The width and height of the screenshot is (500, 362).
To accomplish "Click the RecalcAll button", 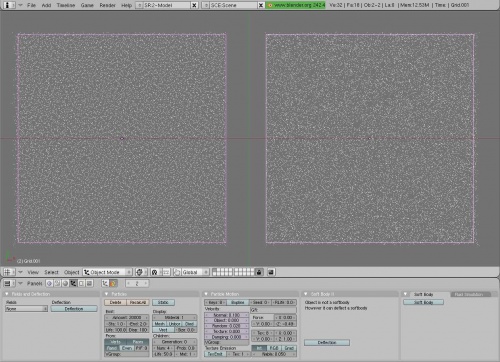I will pos(138,302).
